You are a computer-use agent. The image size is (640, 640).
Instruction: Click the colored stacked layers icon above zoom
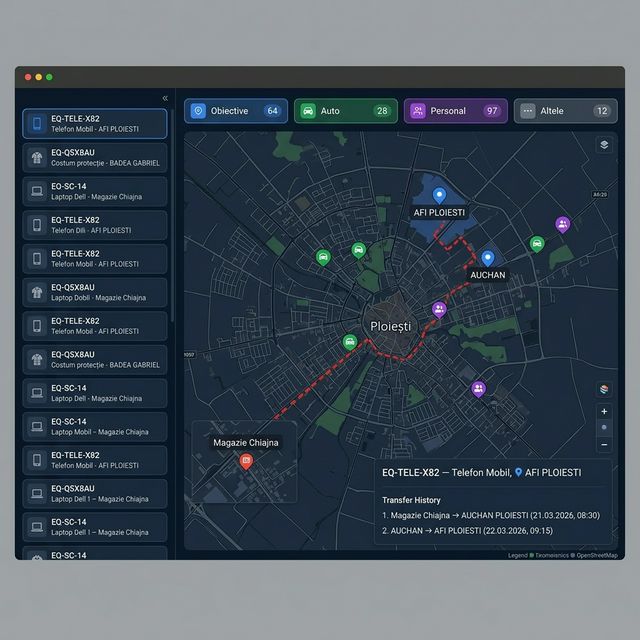click(603, 389)
